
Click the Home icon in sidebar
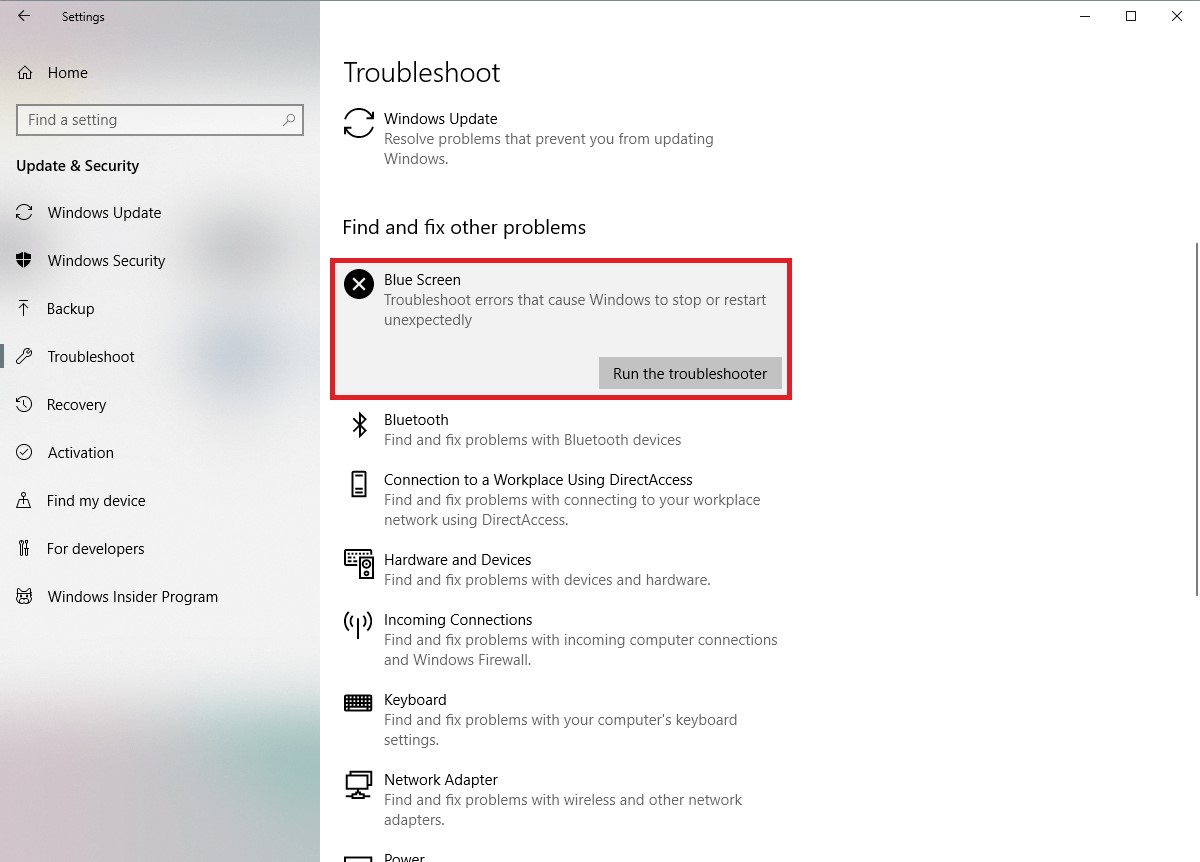[25, 73]
